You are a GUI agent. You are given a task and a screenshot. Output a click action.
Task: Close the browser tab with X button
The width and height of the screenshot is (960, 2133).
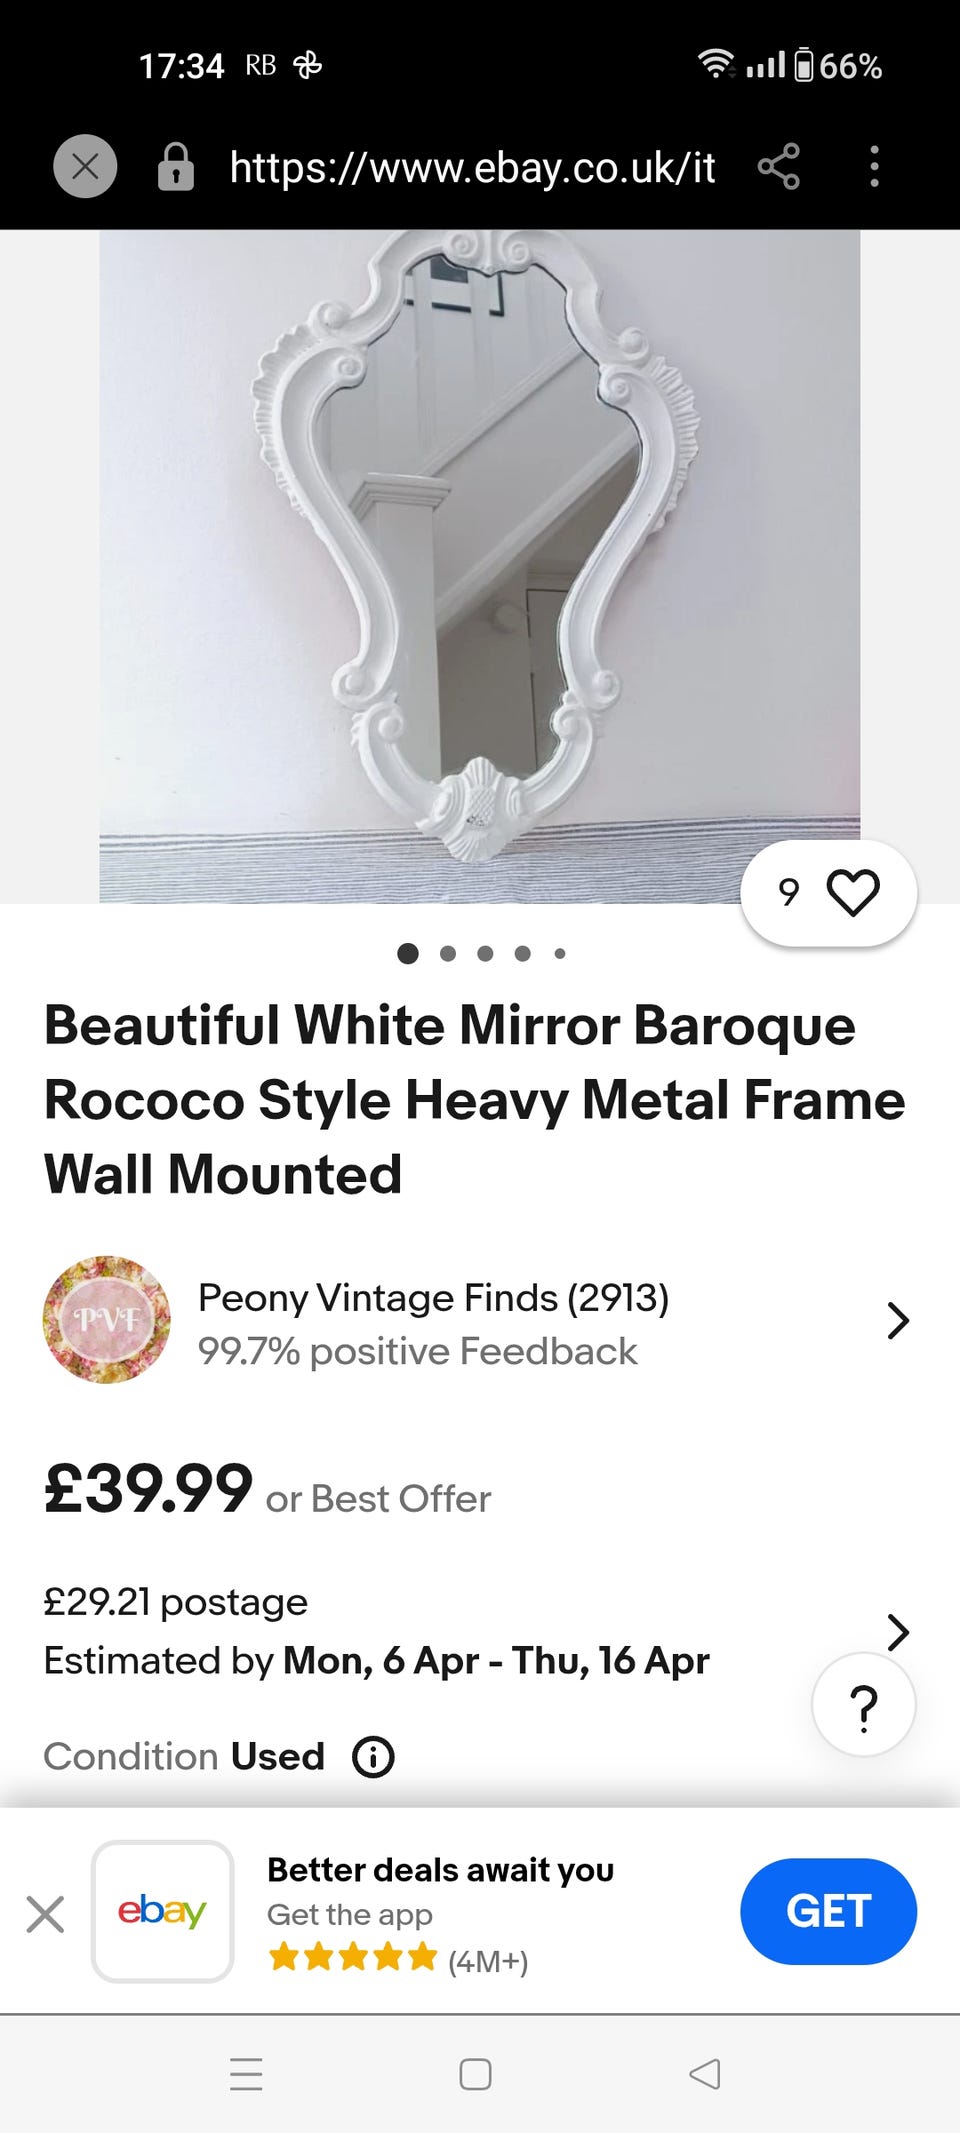85,166
